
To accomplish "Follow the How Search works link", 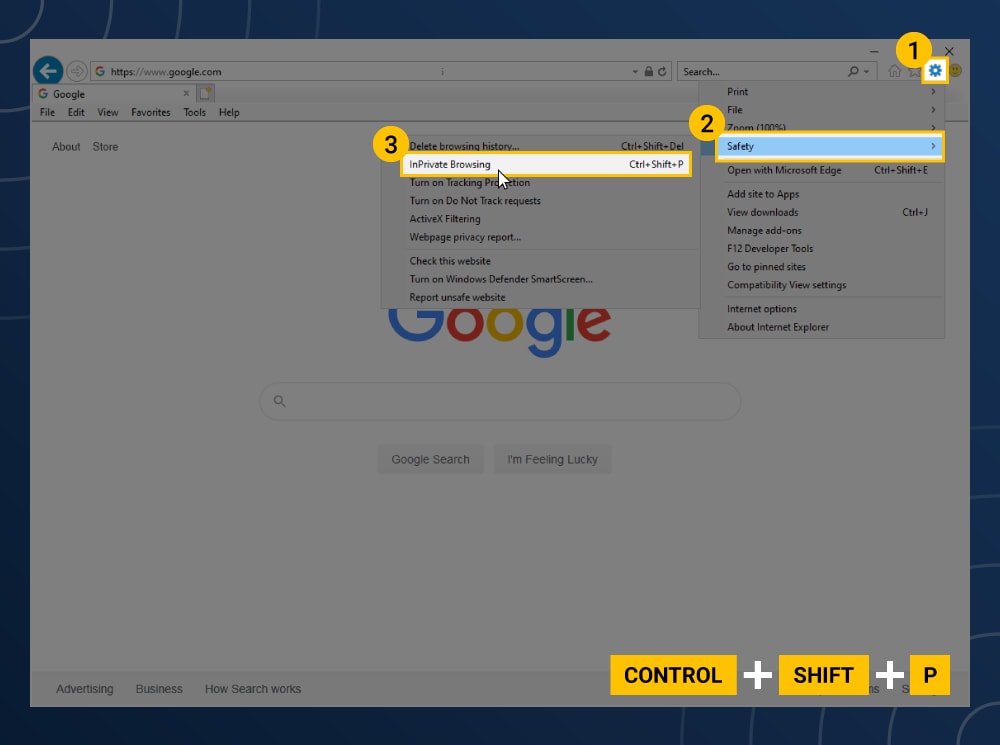I will pos(253,689).
